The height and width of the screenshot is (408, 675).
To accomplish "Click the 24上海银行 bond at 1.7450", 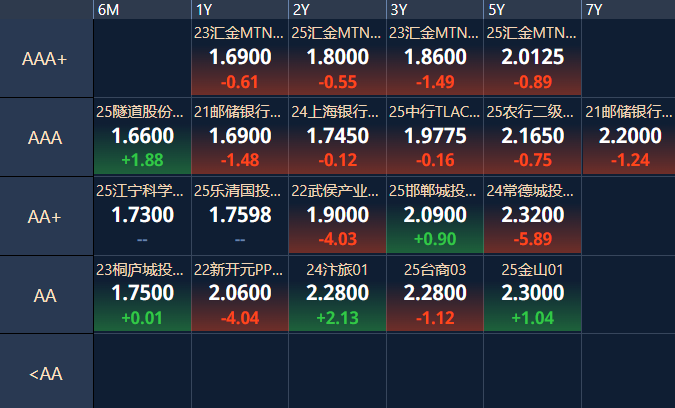I will click(x=337, y=138).
